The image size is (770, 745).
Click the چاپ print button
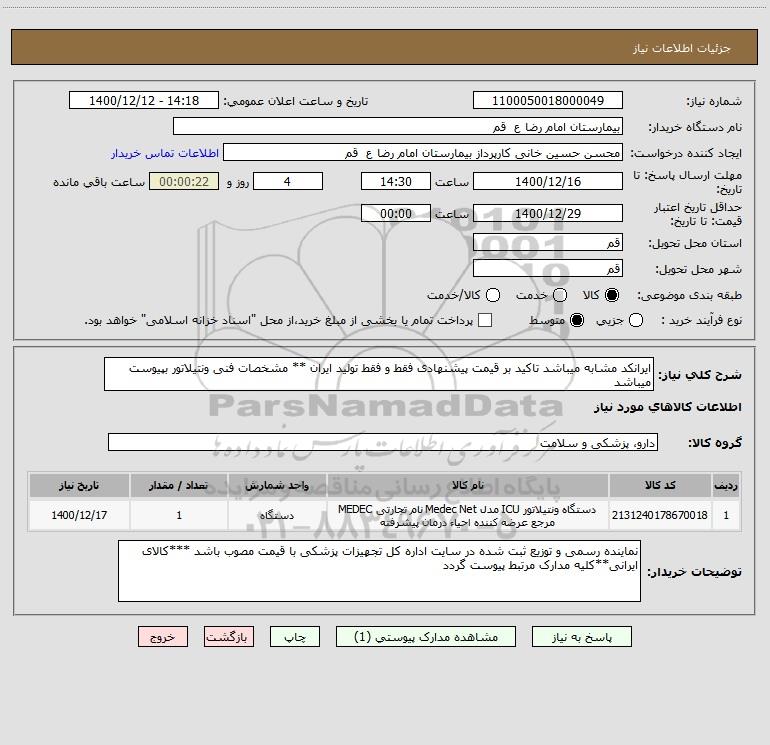pos(295,637)
